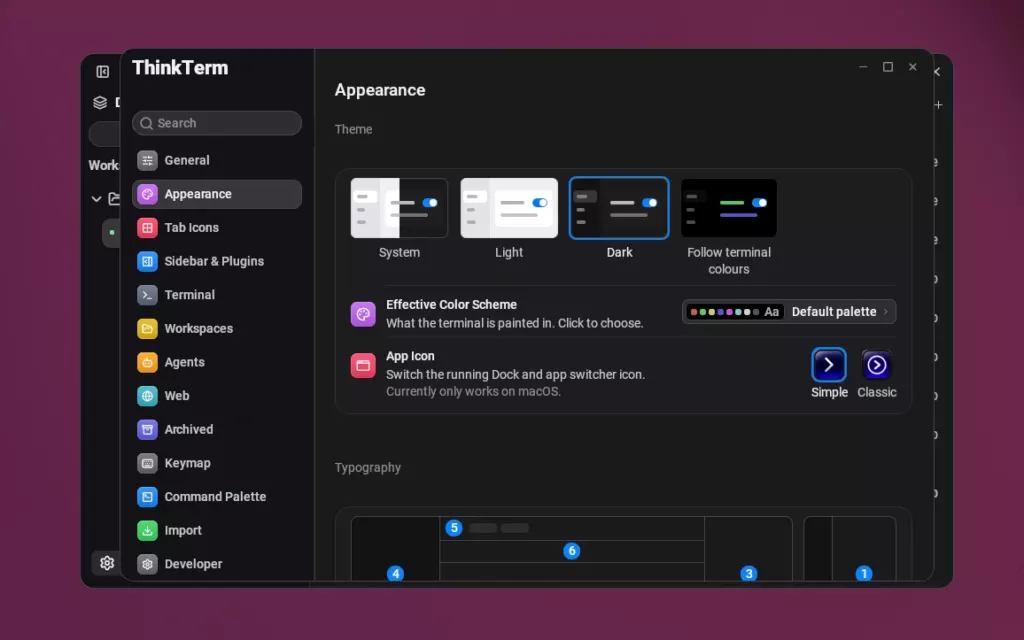Click the layers stack icon in main window
The image size is (1024, 640).
(x=100, y=103)
